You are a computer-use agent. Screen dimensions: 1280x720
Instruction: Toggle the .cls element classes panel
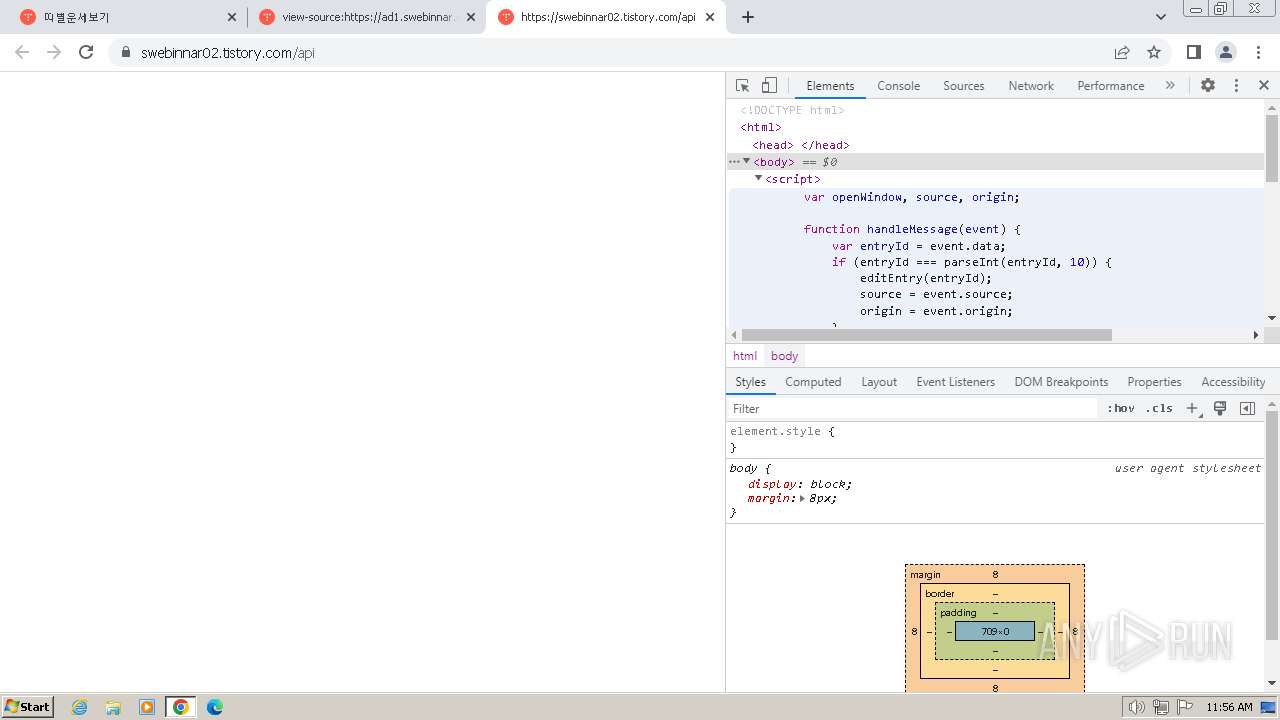coord(1159,409)
